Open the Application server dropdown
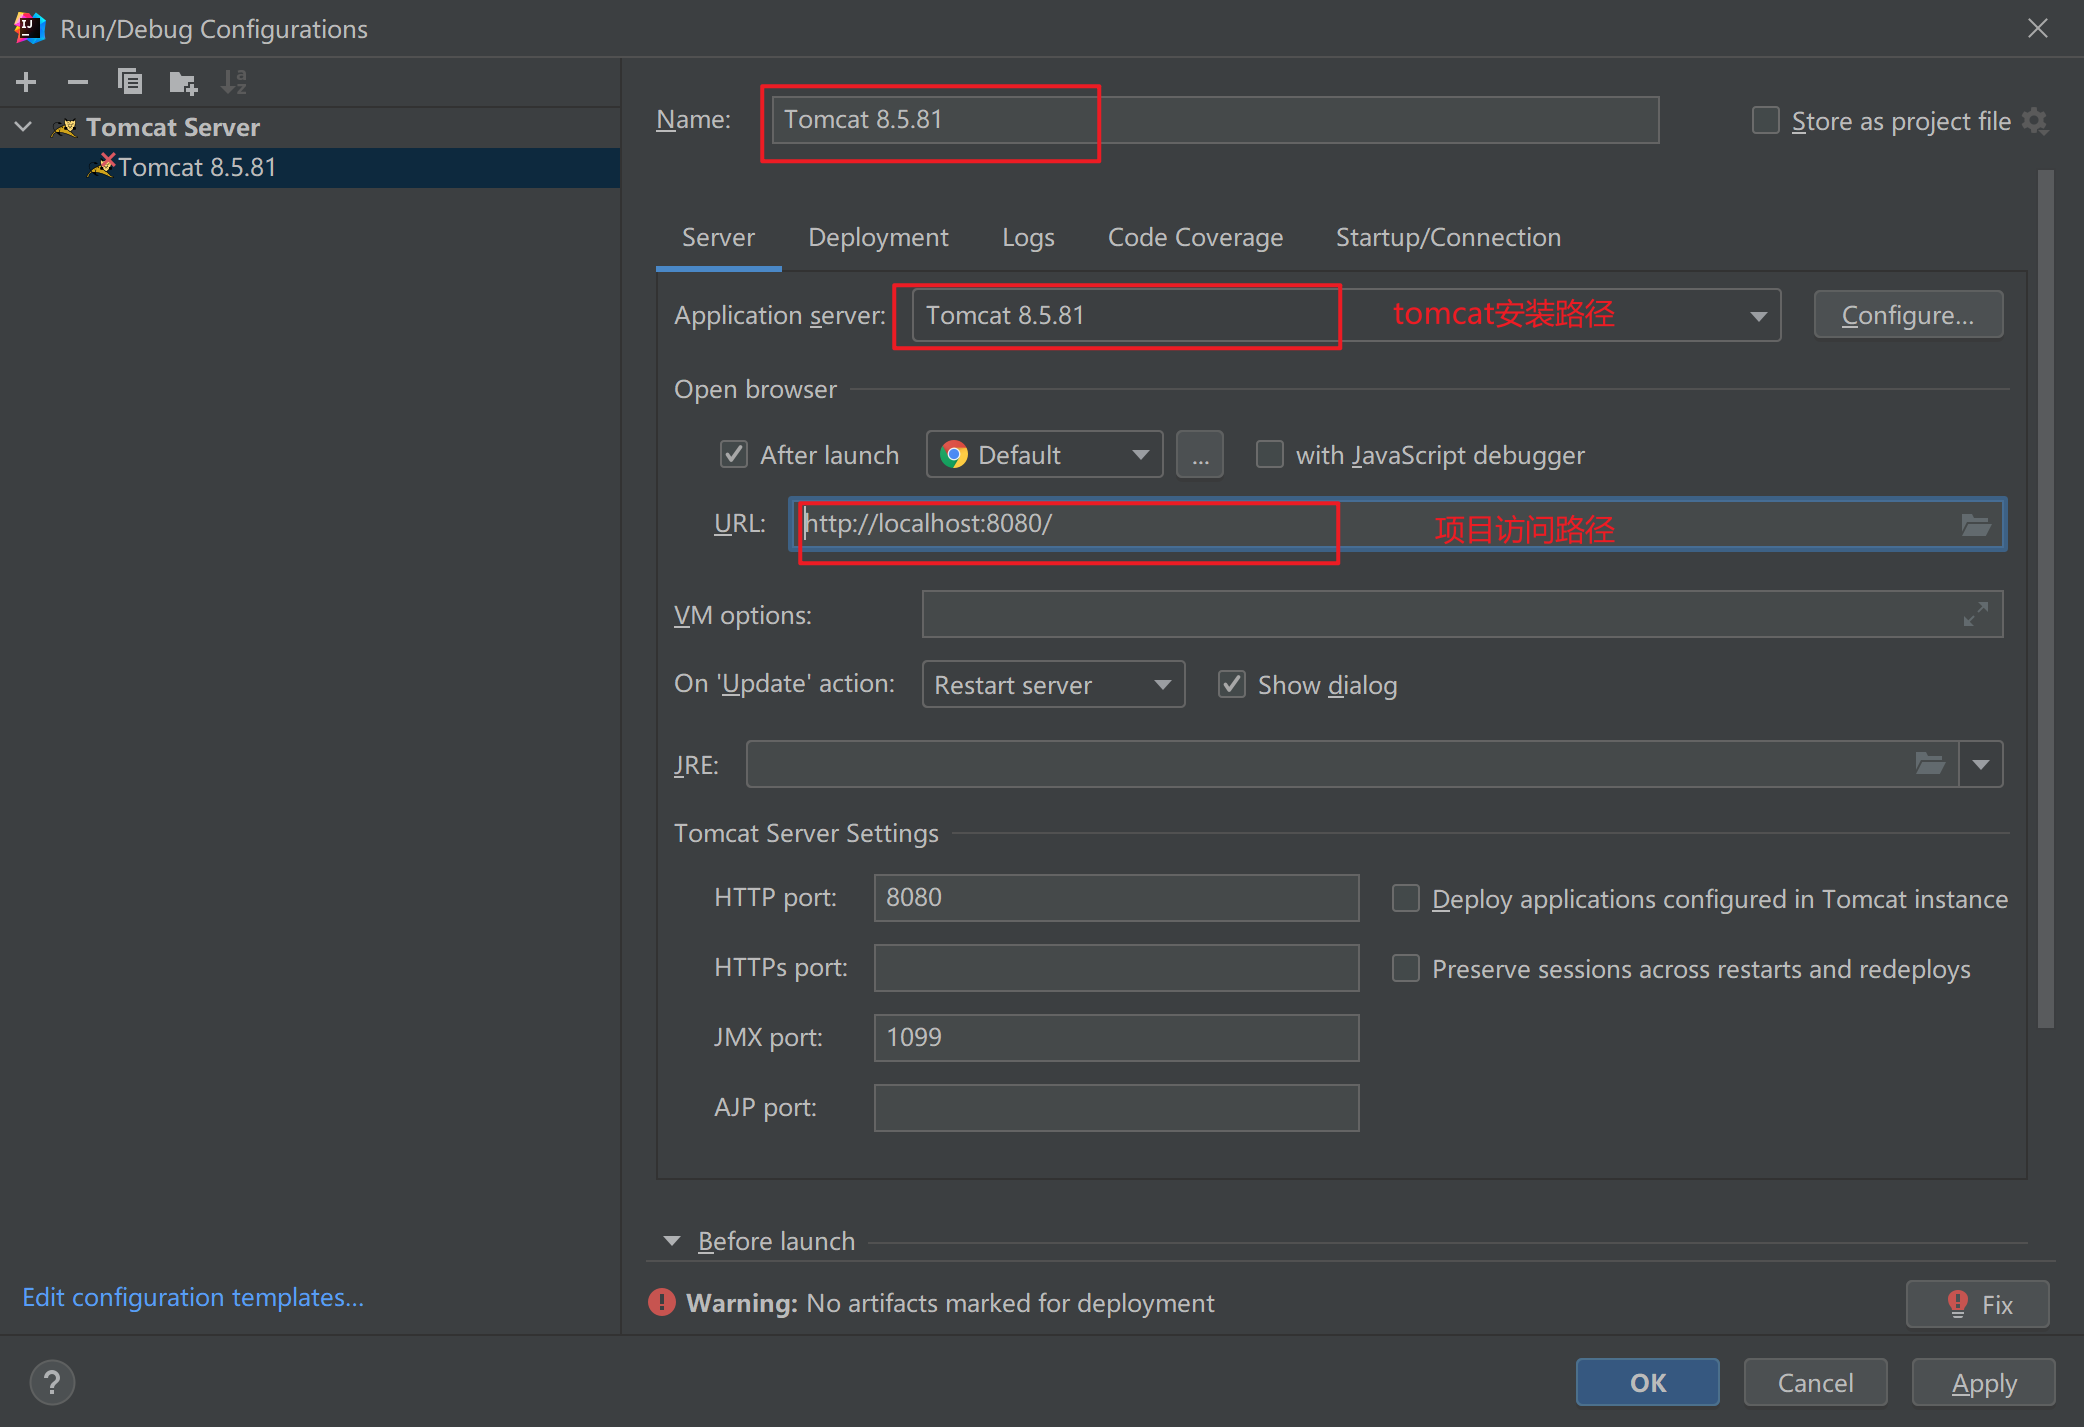Viewport: 2084px width, 1427px height. pos(1757,316)
